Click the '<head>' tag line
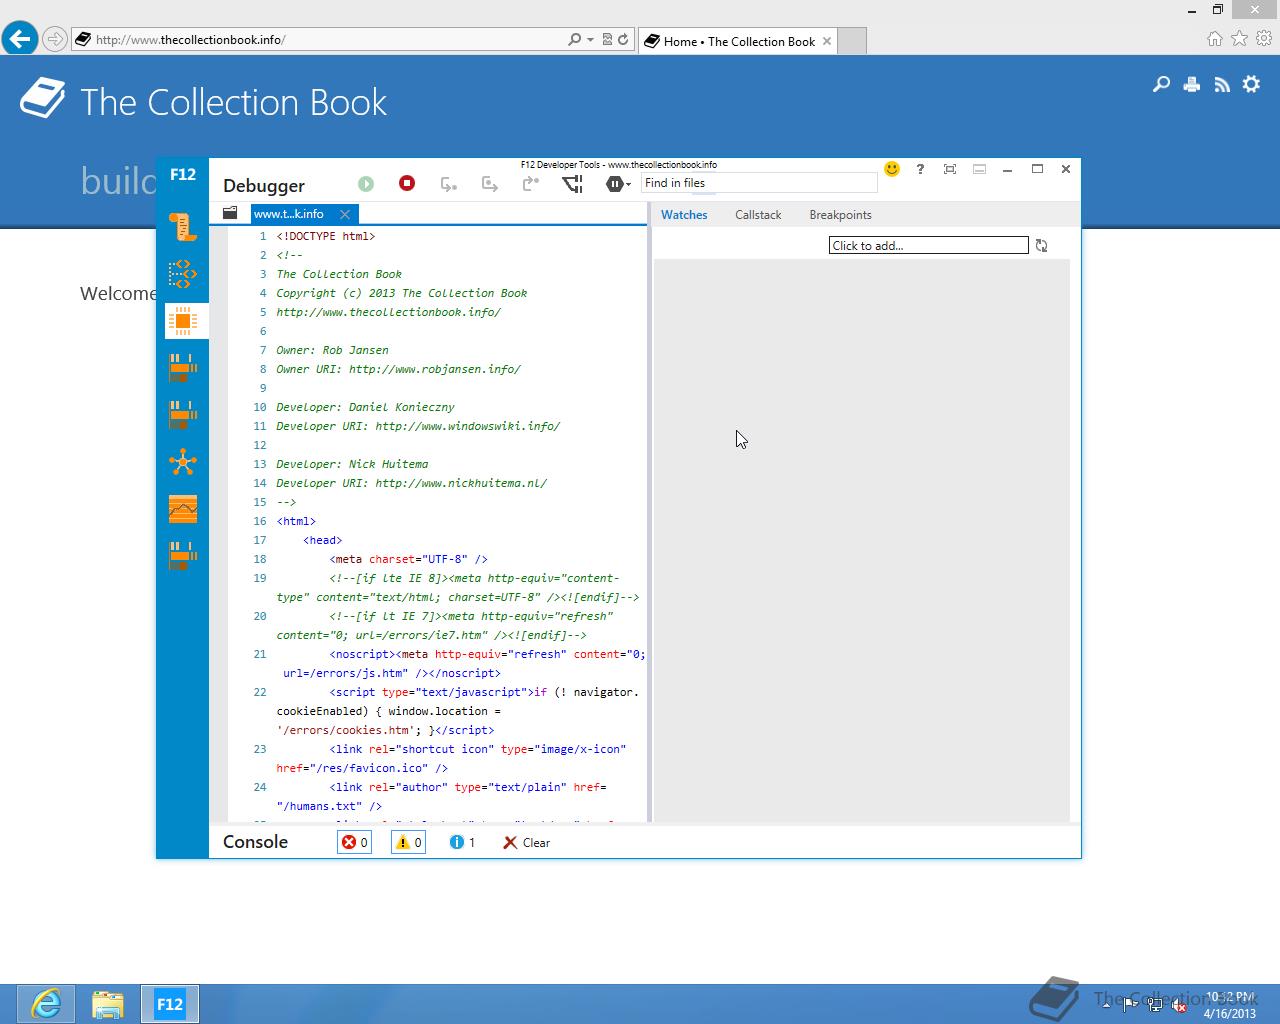1280x1024 pixels. pos(323,540)
